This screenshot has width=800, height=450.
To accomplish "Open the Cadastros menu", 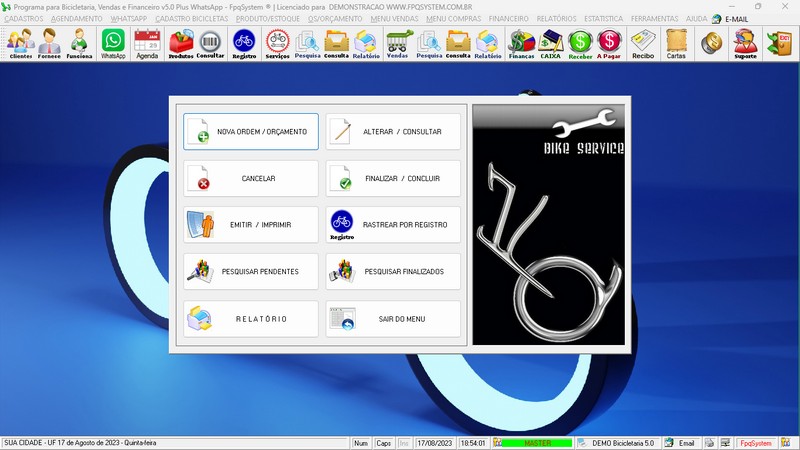I will (24, 18).
